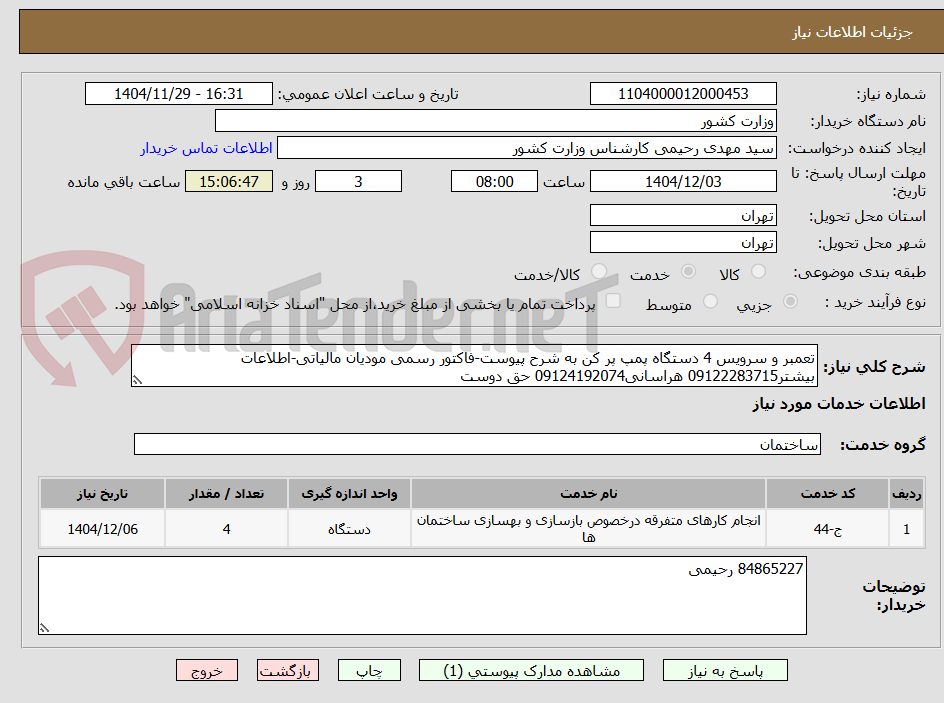The width and height of the screenshot is (944, 703).
Task: Click service name cell انجام کارهای متفرقه
Action: [588, 528]
